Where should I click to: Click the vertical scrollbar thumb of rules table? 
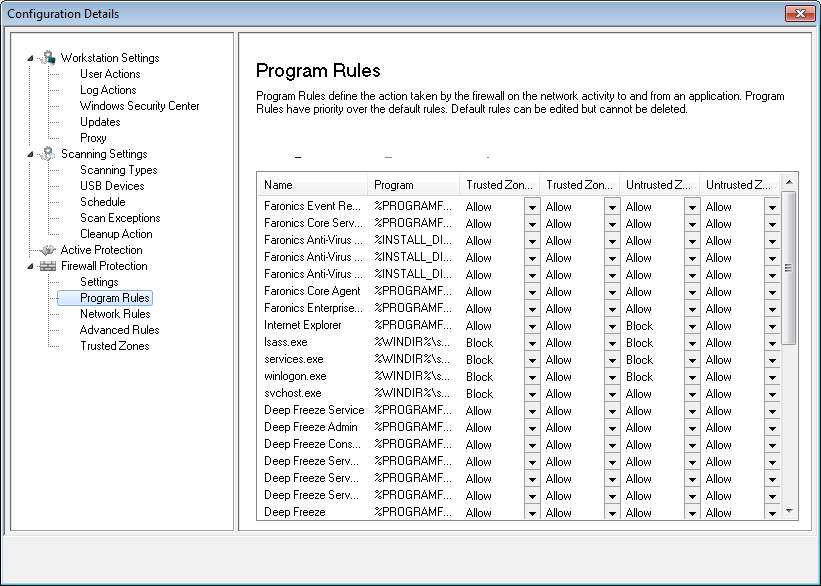tap(789, 268)
